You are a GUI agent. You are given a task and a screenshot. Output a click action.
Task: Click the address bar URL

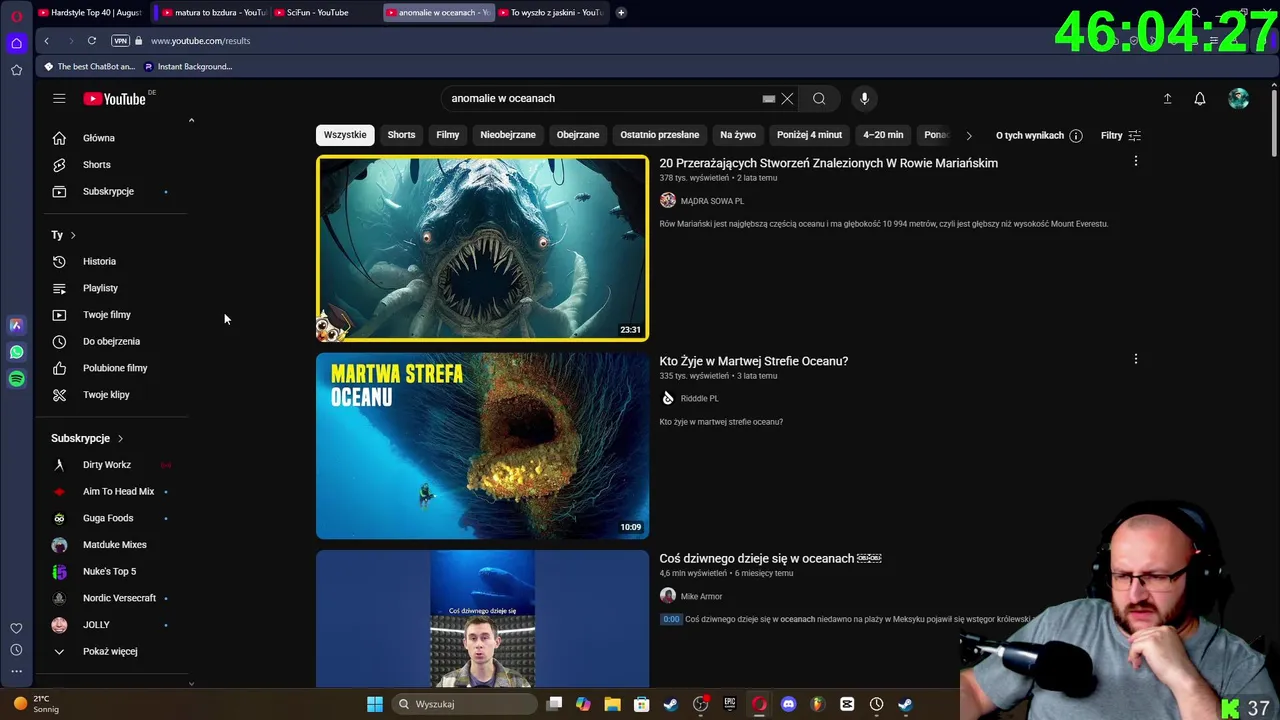200,41
